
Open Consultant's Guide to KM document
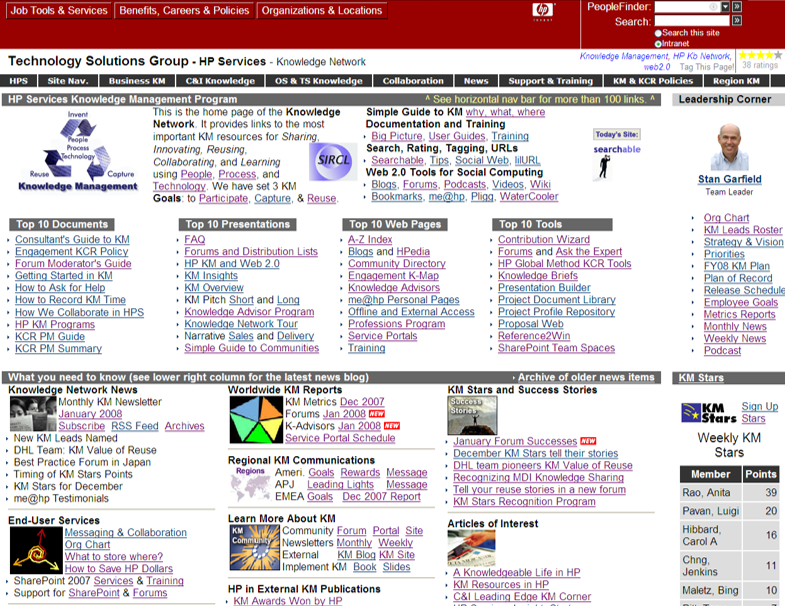[x=72, y=239]
